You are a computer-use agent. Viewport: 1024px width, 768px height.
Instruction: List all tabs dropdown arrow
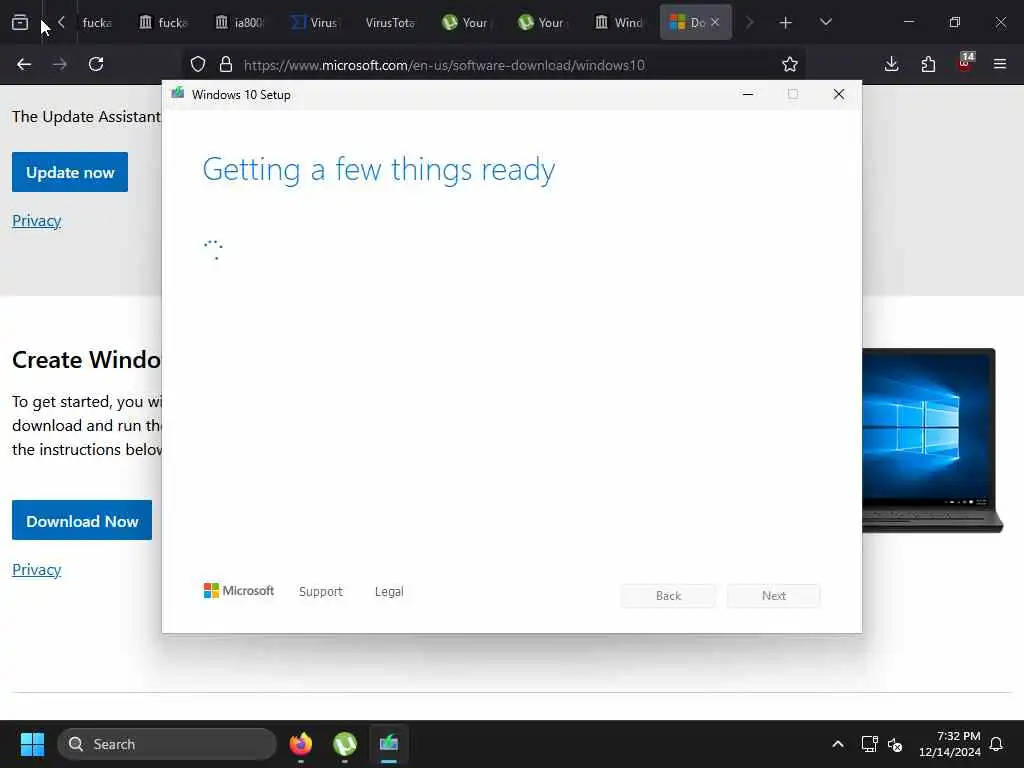point(825,23)
